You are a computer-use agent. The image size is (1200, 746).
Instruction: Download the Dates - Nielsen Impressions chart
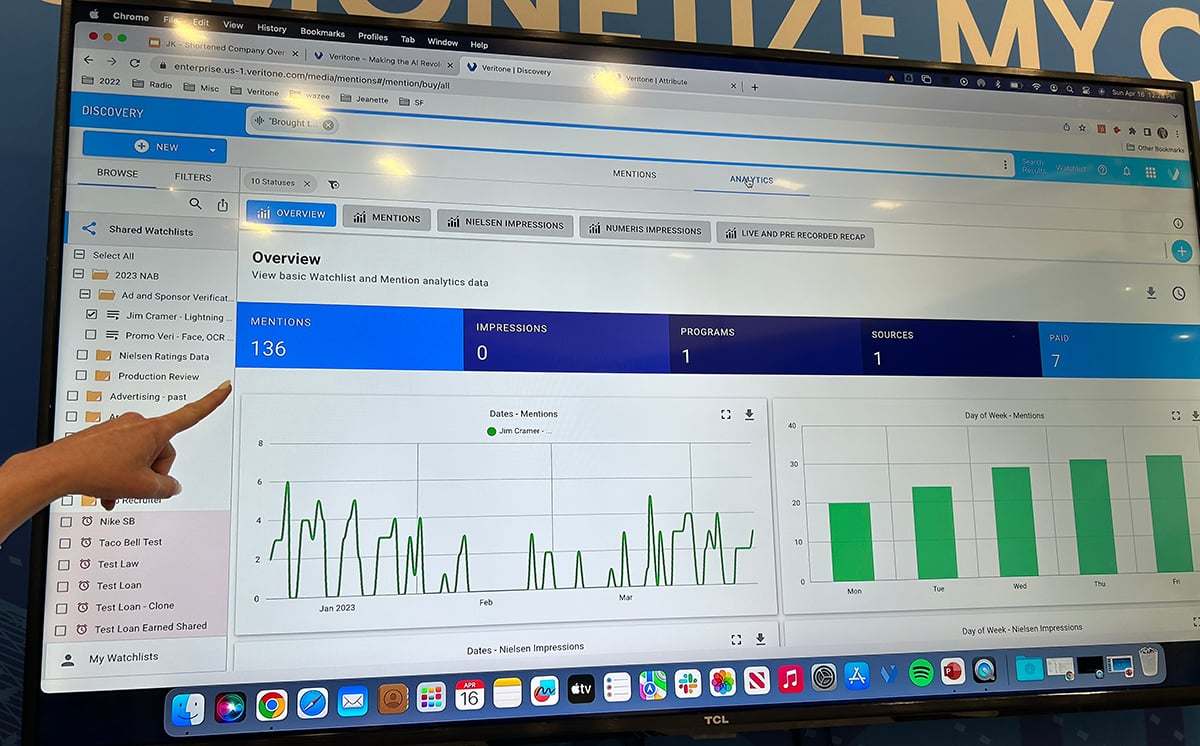point(760,638)
